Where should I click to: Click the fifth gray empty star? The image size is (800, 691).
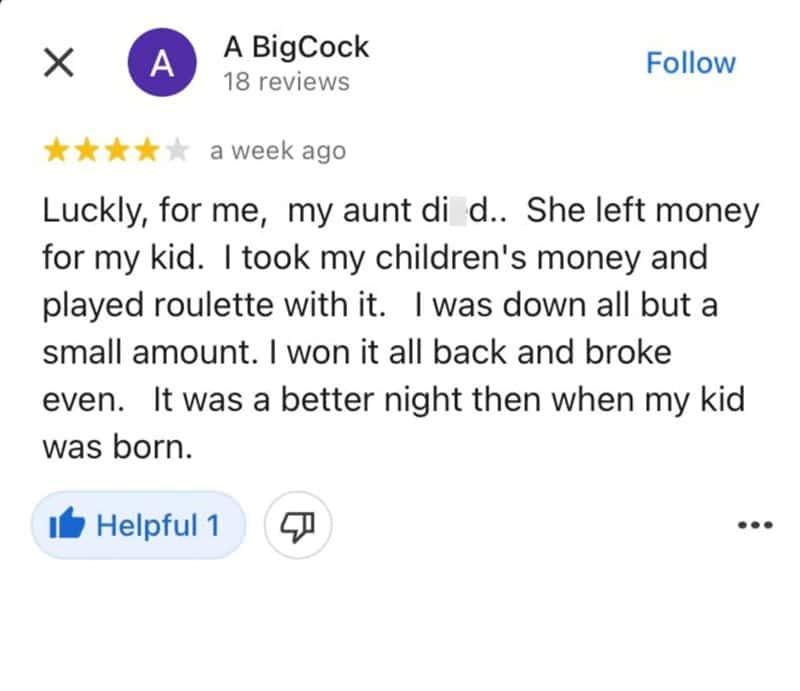(x=177, y=151)
